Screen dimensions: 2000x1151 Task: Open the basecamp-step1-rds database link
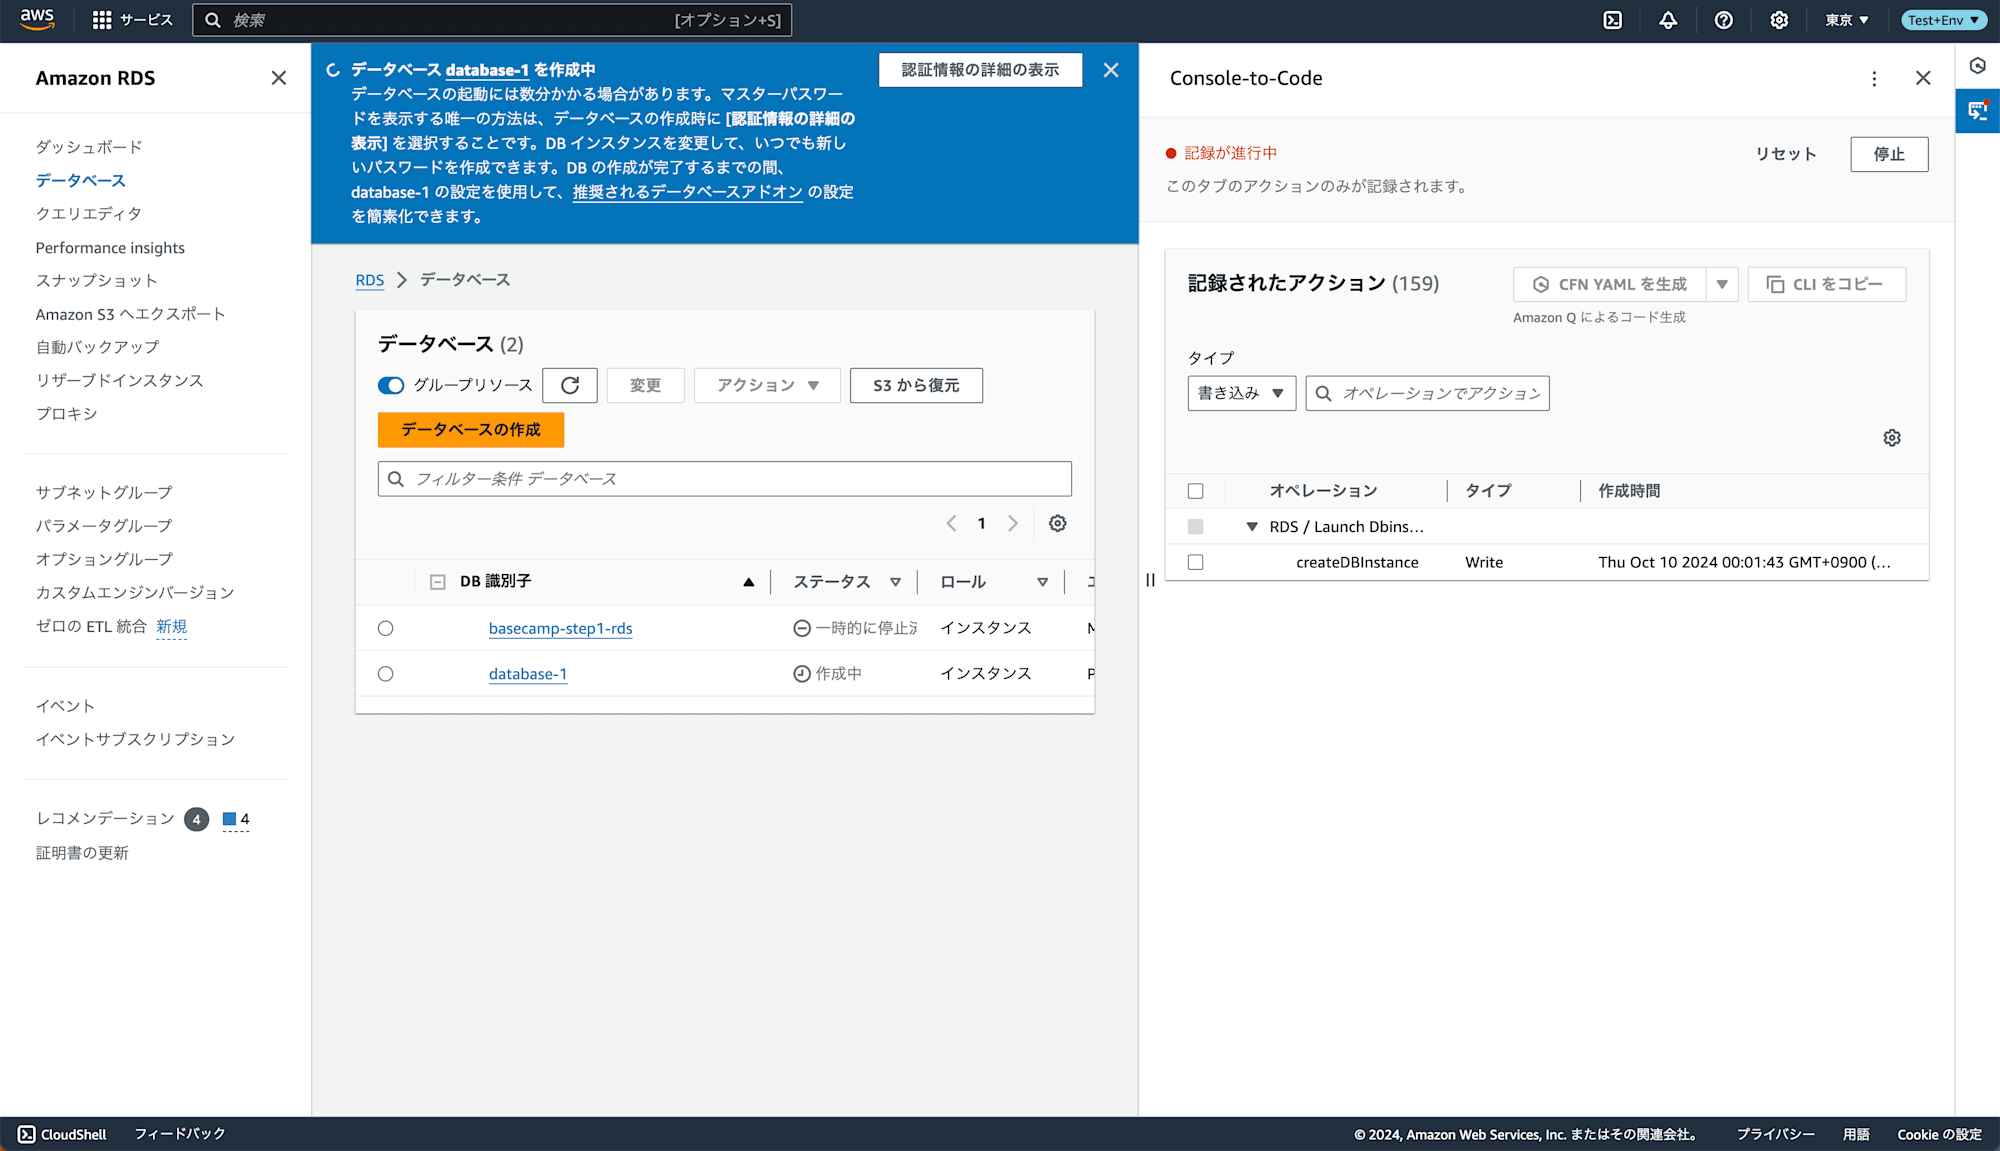click(x=560, y=628)
